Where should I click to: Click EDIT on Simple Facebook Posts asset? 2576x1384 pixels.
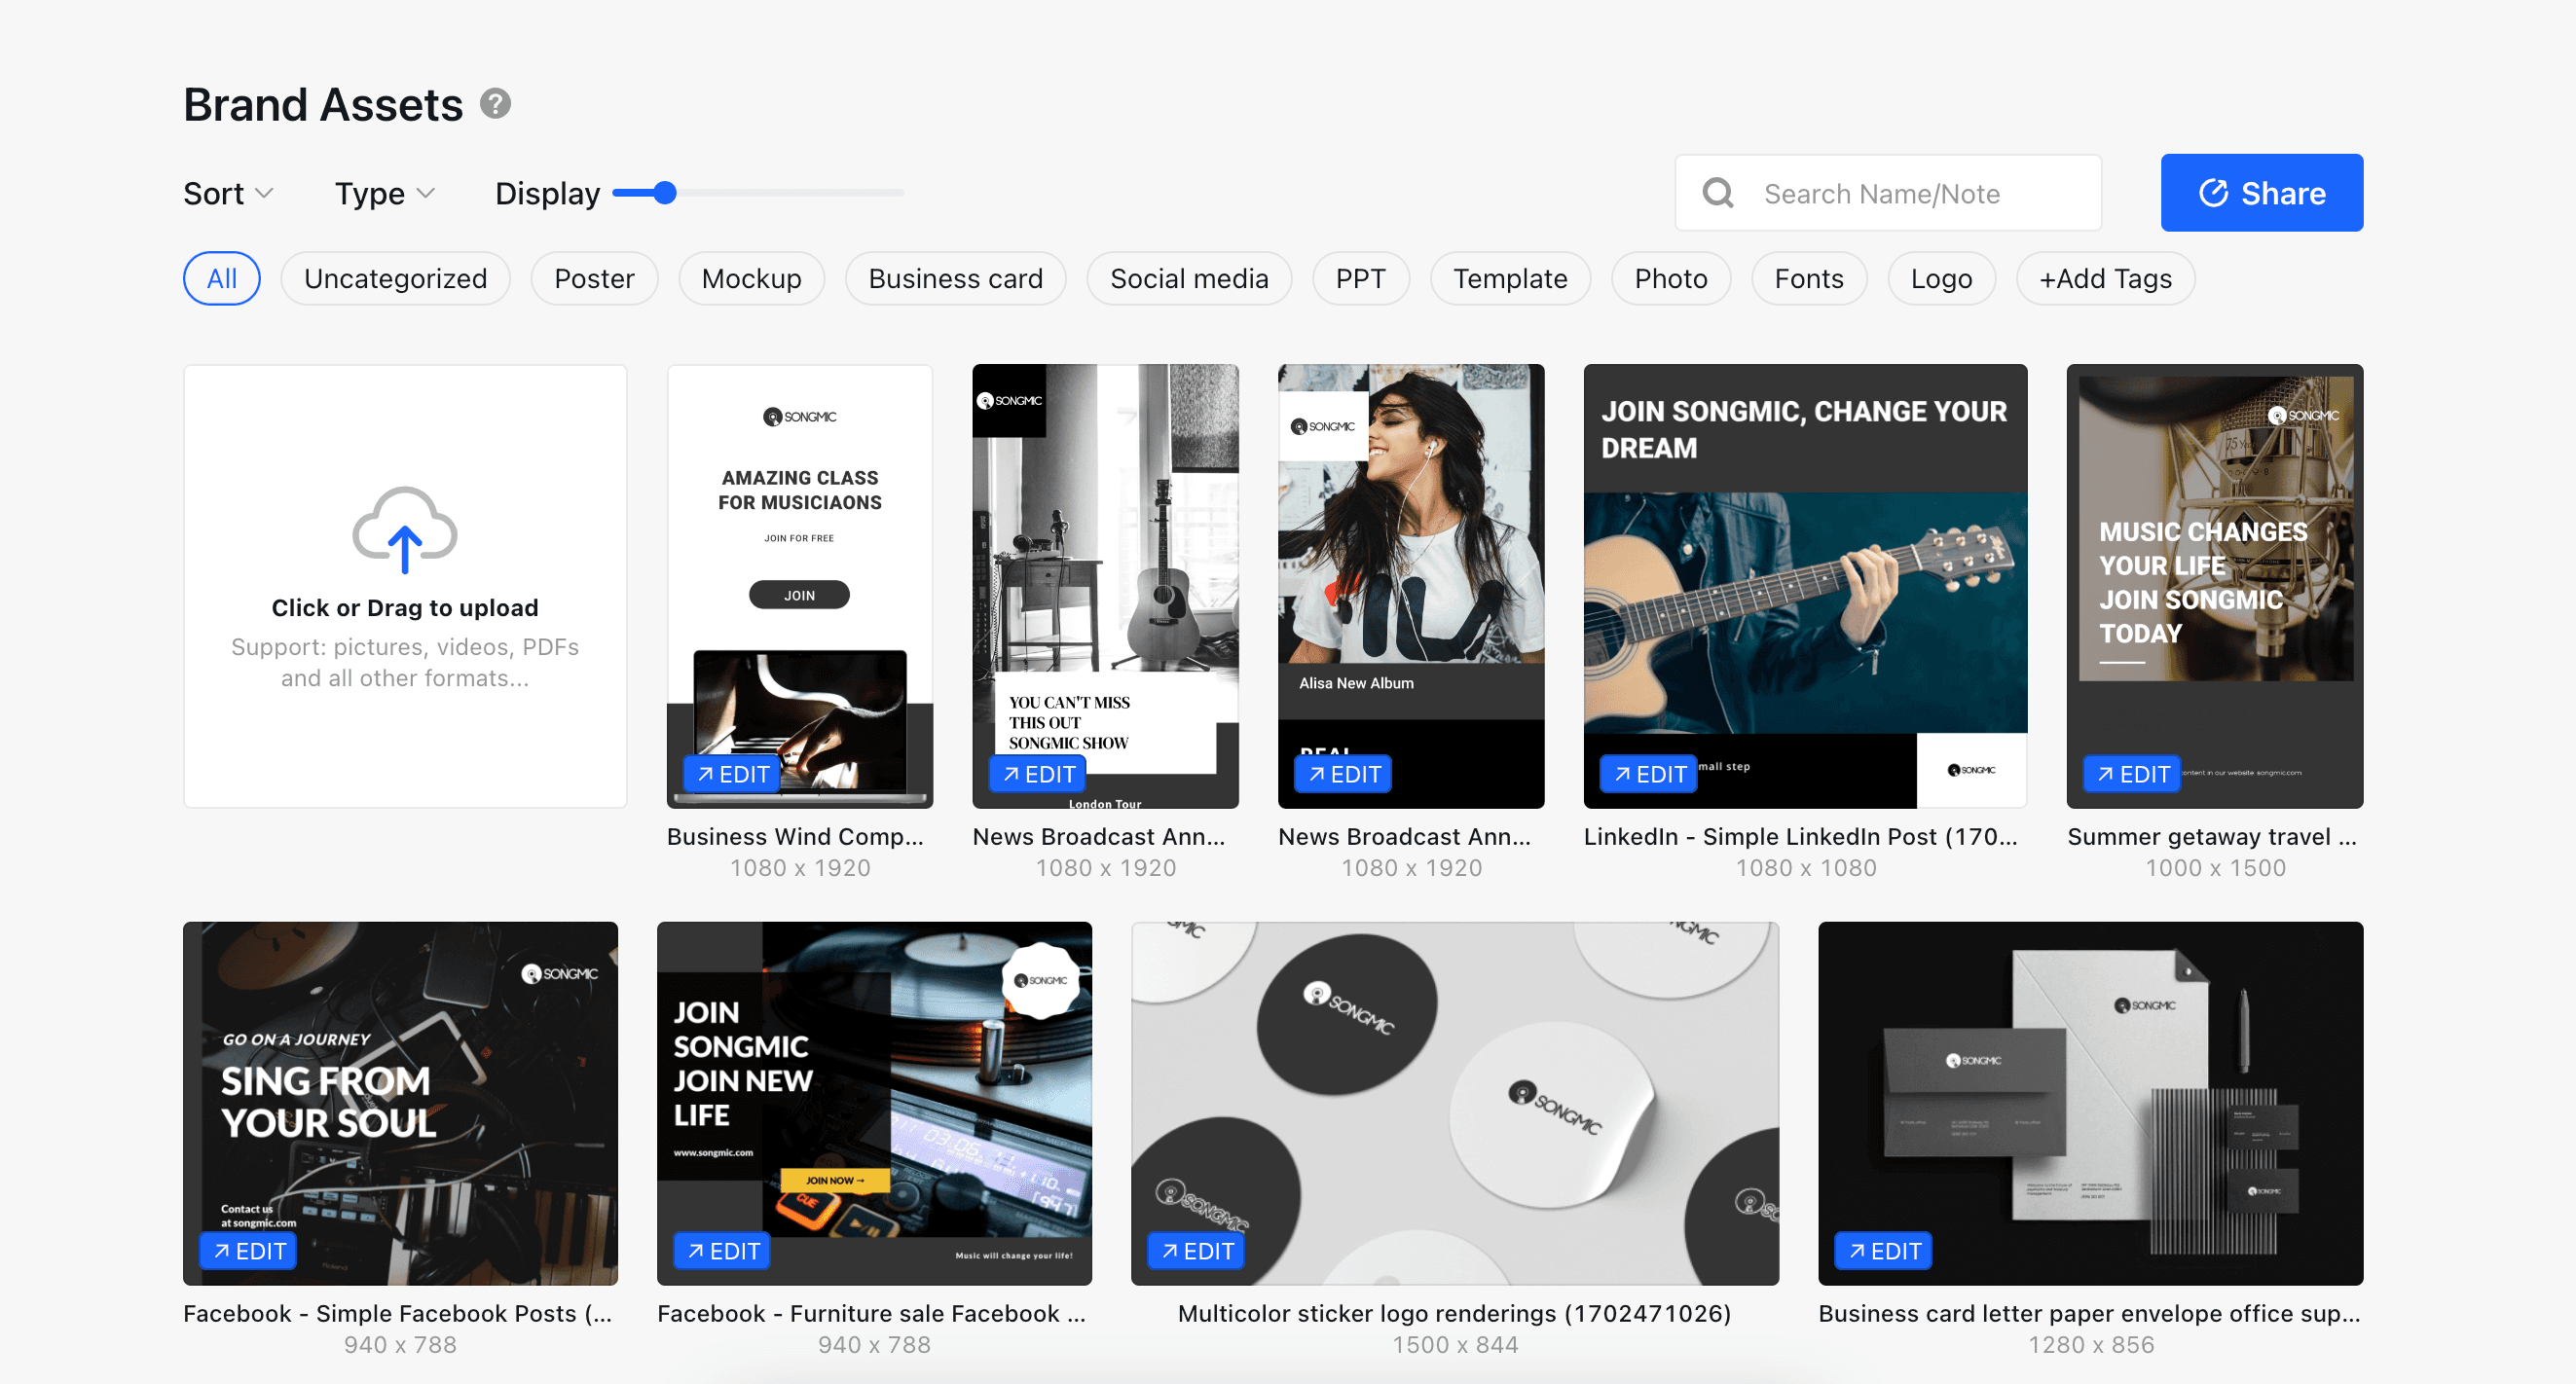249,1251
